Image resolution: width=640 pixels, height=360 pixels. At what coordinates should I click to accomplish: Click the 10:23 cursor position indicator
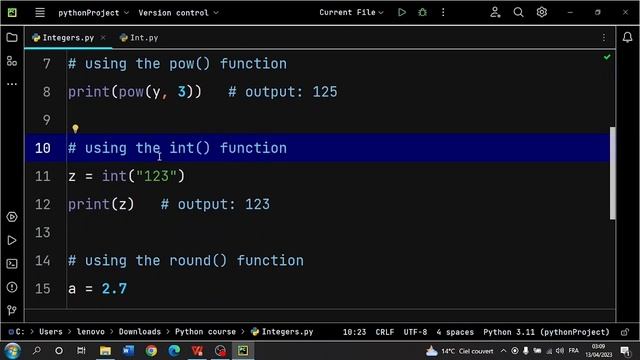coord(354,332)
